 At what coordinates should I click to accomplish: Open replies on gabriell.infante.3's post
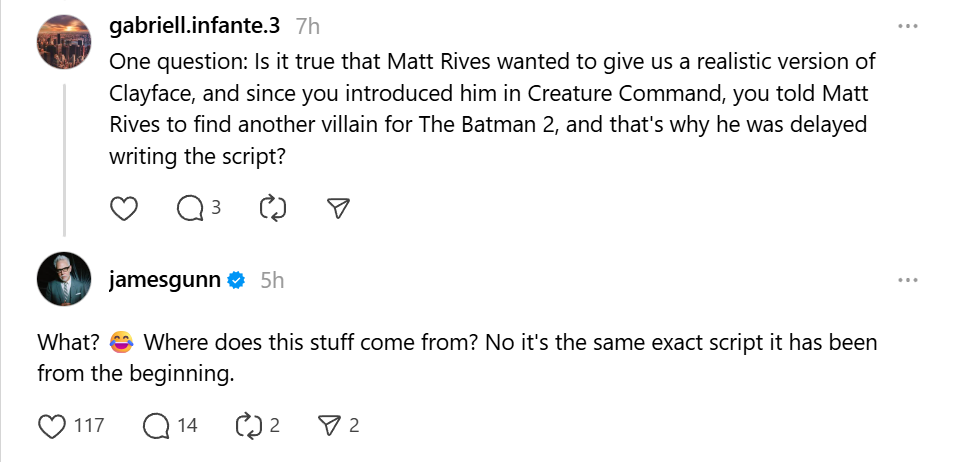coord(189,208)
